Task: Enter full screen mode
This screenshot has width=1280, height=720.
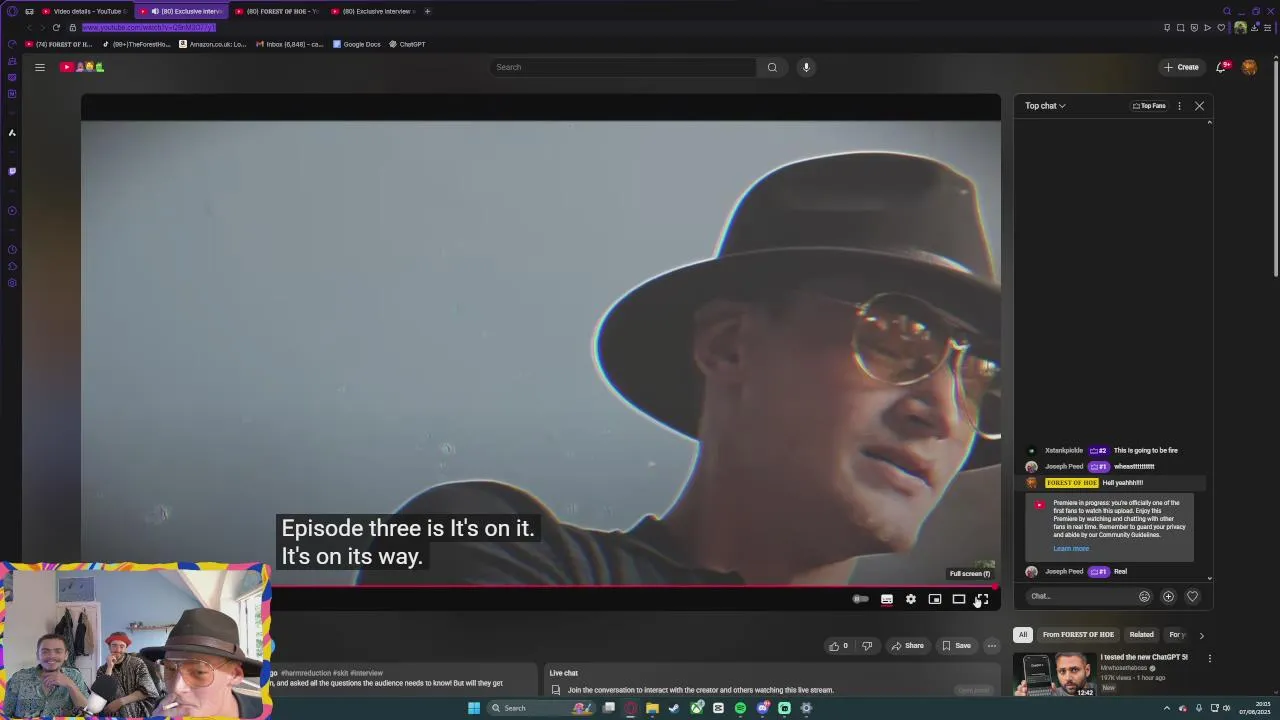Action: tap(982, 599)
